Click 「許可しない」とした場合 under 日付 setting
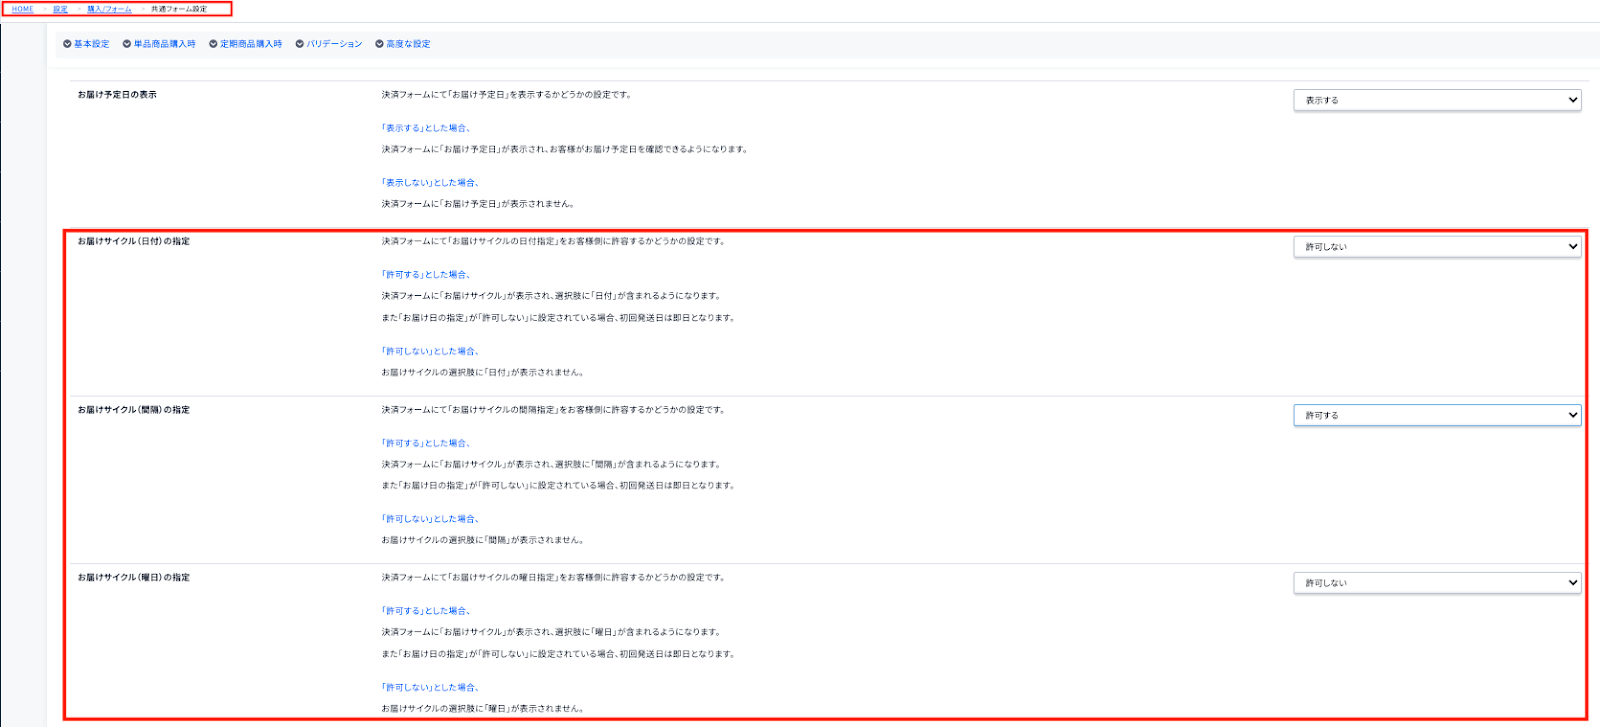Viewport: 1600px width, 727px height. point(430,351)
